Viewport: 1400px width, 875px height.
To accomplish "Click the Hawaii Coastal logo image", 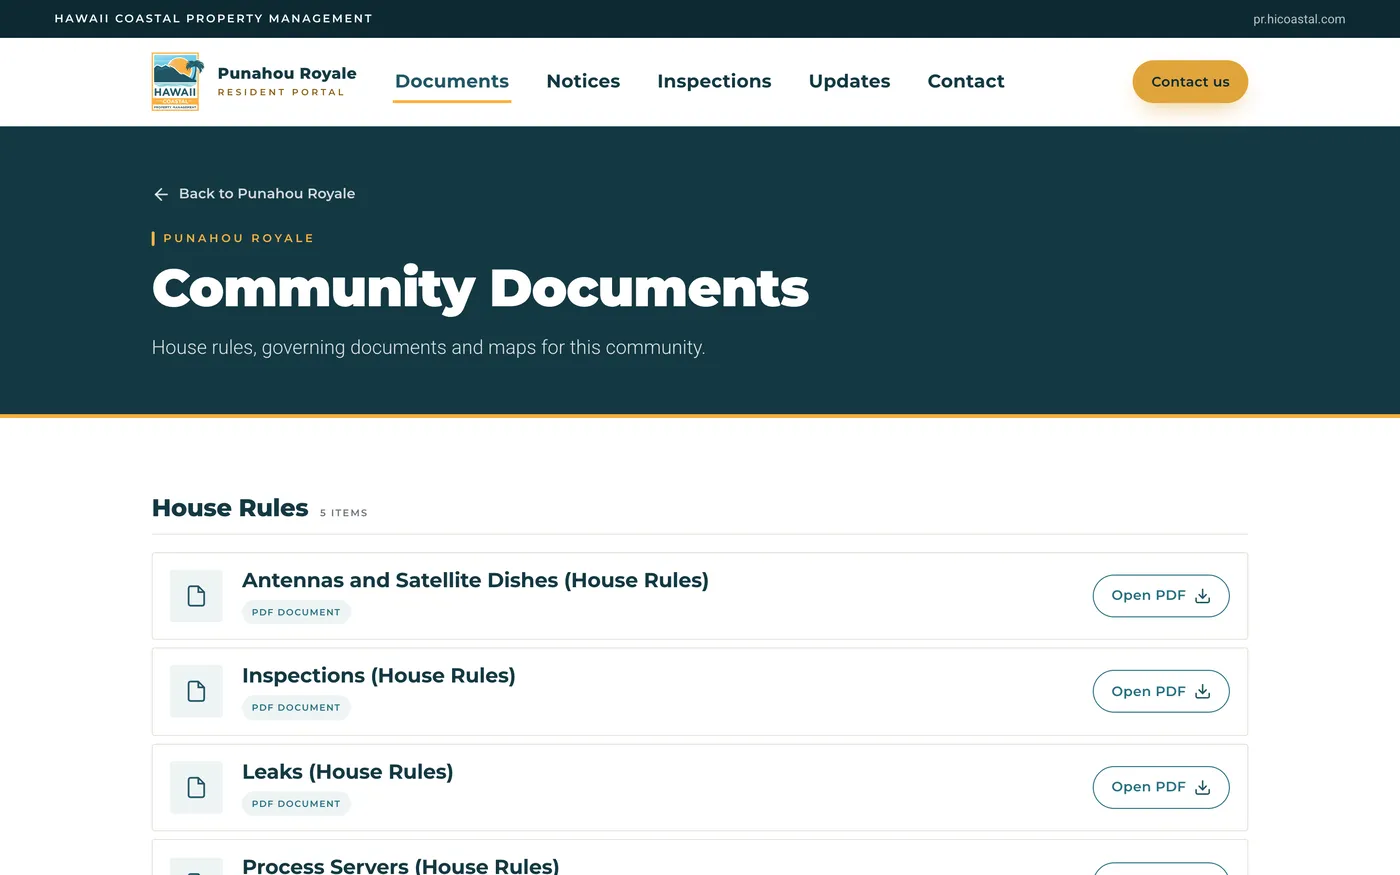I will (176, 82).
